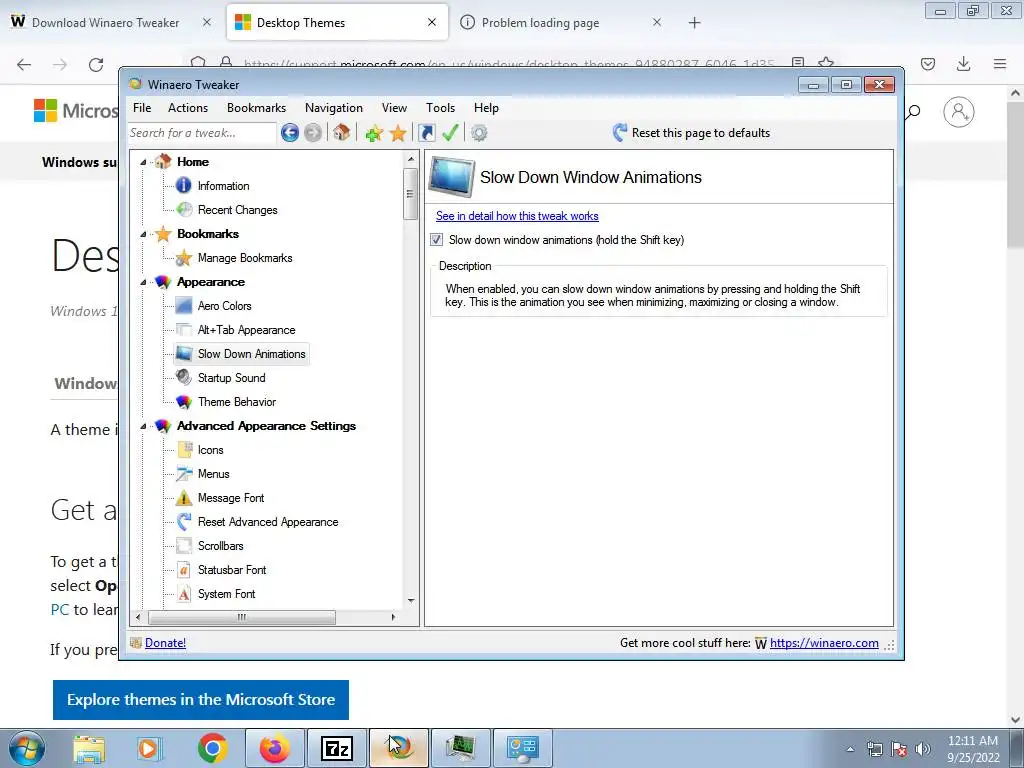The width and height of the screenshot is (1024, 768).
Task: Collapse the Bookmarks tree node
Action: pos(143,234)
